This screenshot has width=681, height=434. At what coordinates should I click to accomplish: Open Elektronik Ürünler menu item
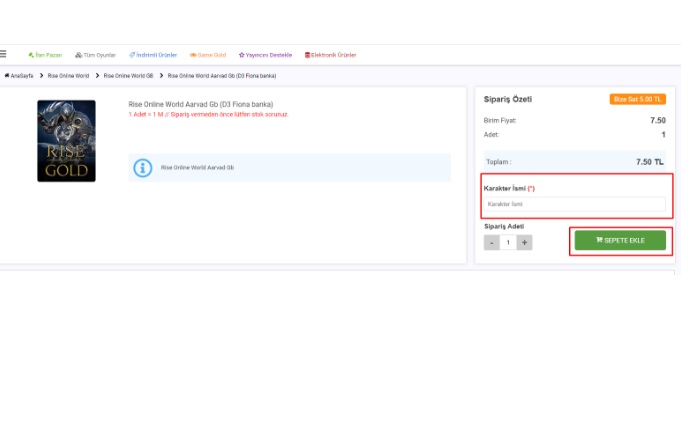[330, 55]
